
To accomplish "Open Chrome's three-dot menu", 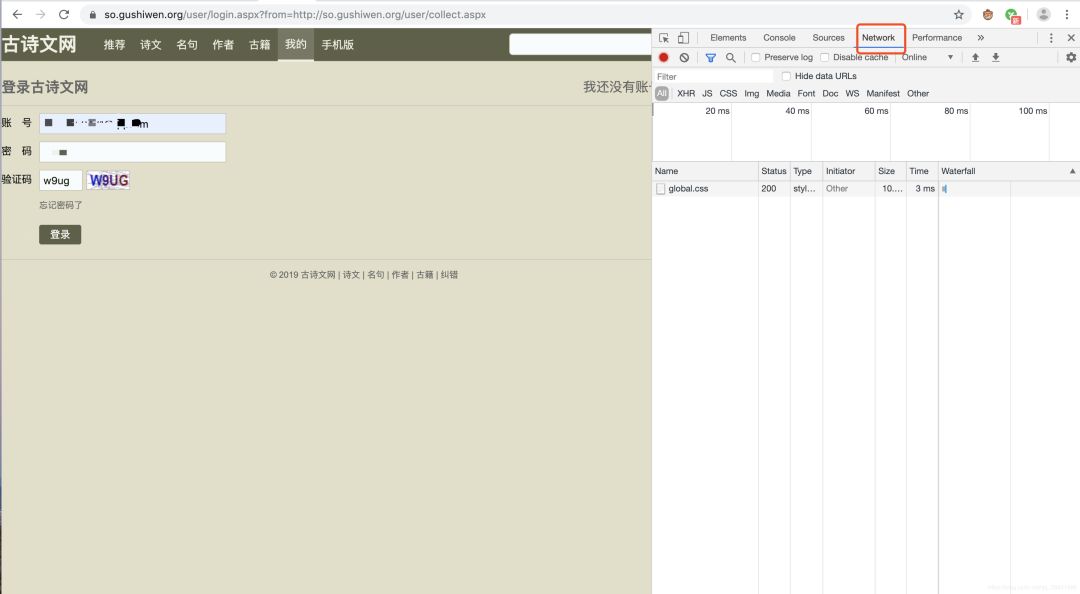I will [x=1067, y=14].
